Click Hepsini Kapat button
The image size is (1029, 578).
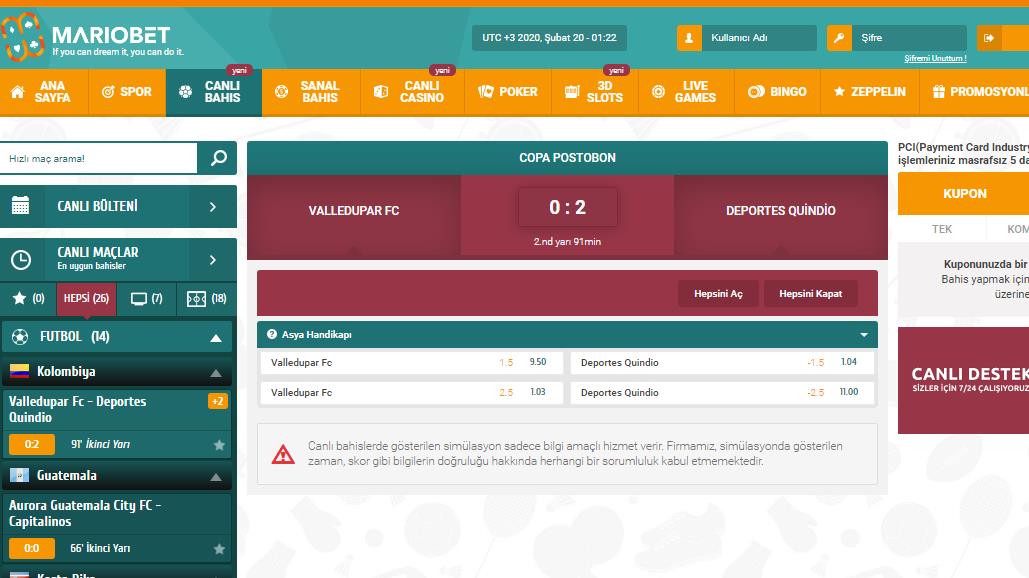(x=810, y=293)
